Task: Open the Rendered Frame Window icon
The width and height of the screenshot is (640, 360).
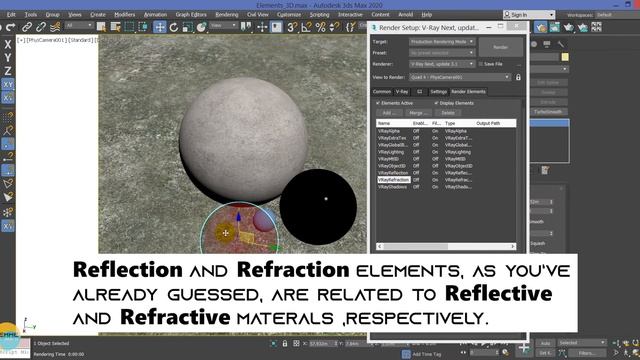Action: click(555, 27)
